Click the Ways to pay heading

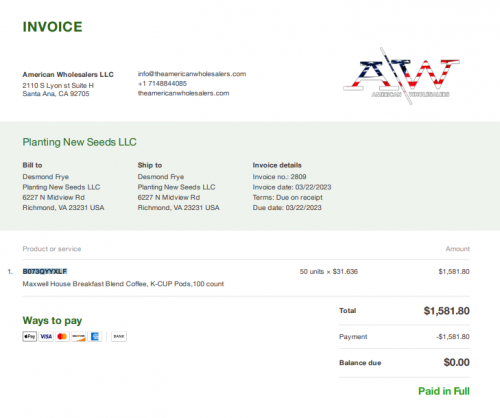click(x=52, y=321)
